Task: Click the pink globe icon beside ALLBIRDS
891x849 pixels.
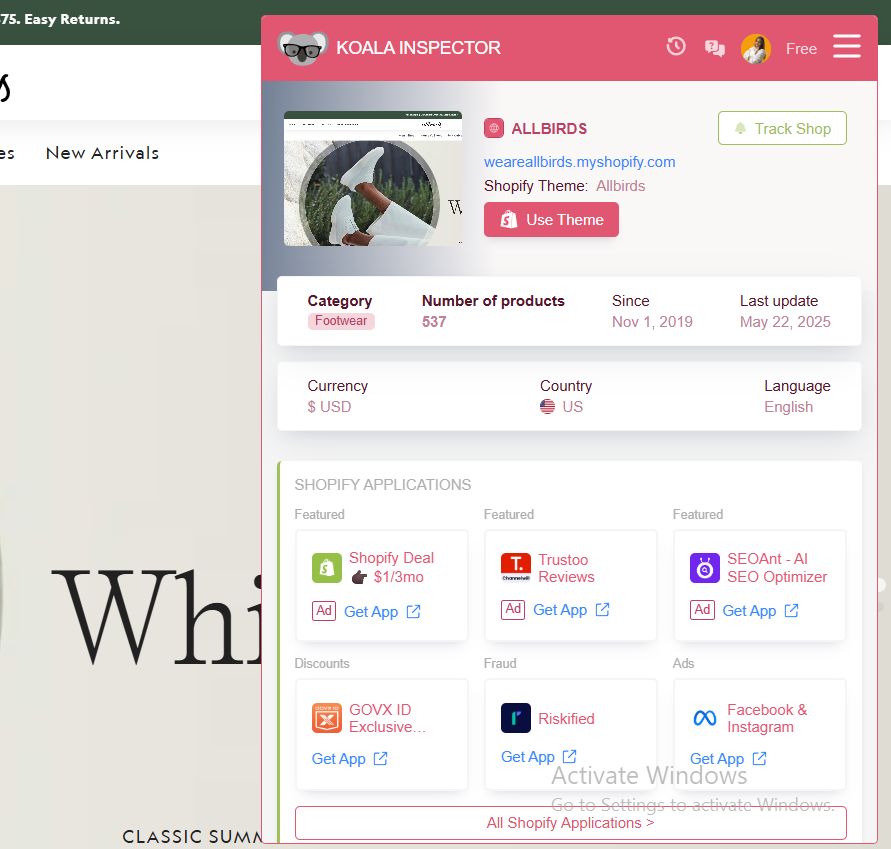Action: click(494, 128)
